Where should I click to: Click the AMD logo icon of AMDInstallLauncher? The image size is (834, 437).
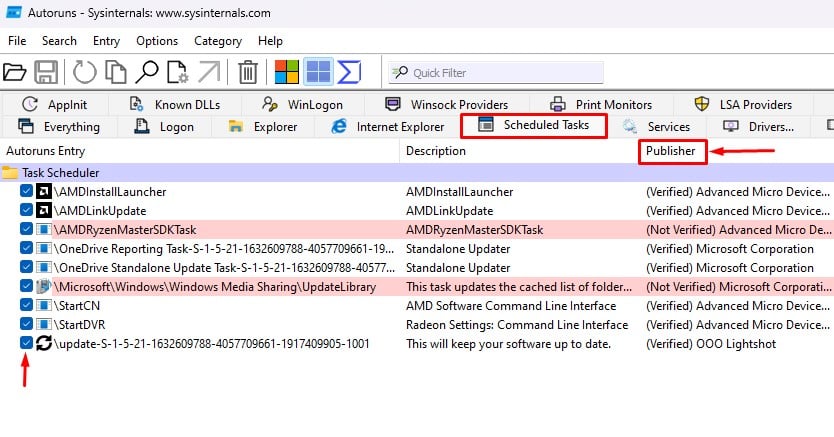(44, 191)
